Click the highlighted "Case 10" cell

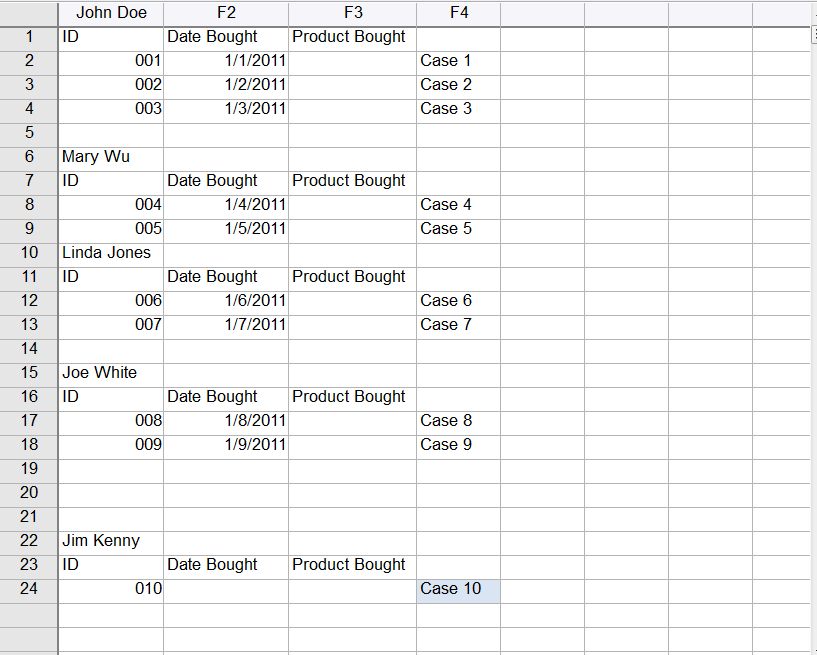point(458,589)
